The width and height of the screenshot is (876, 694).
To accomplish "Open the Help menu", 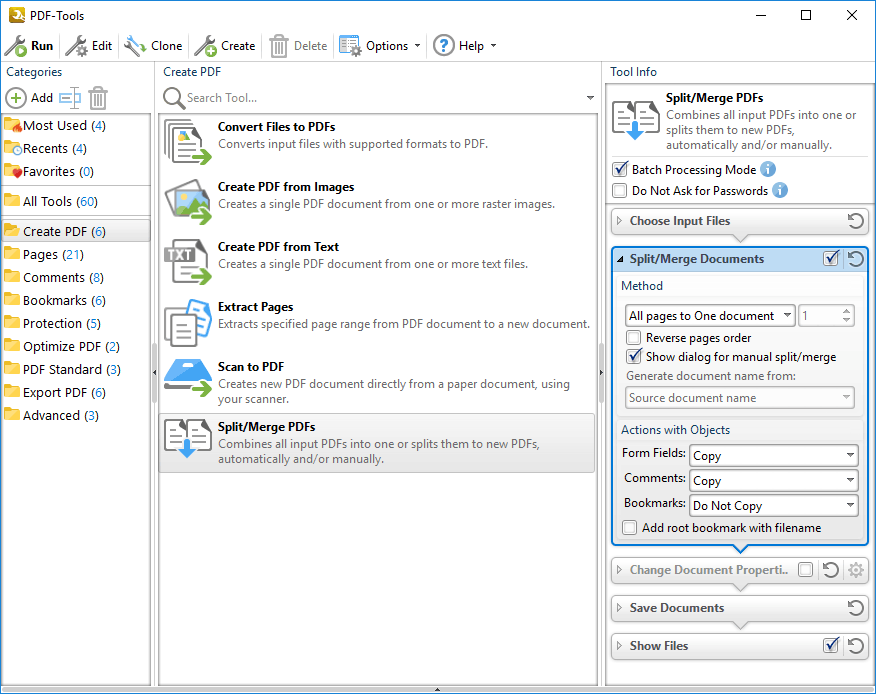I will pos(464,46).
